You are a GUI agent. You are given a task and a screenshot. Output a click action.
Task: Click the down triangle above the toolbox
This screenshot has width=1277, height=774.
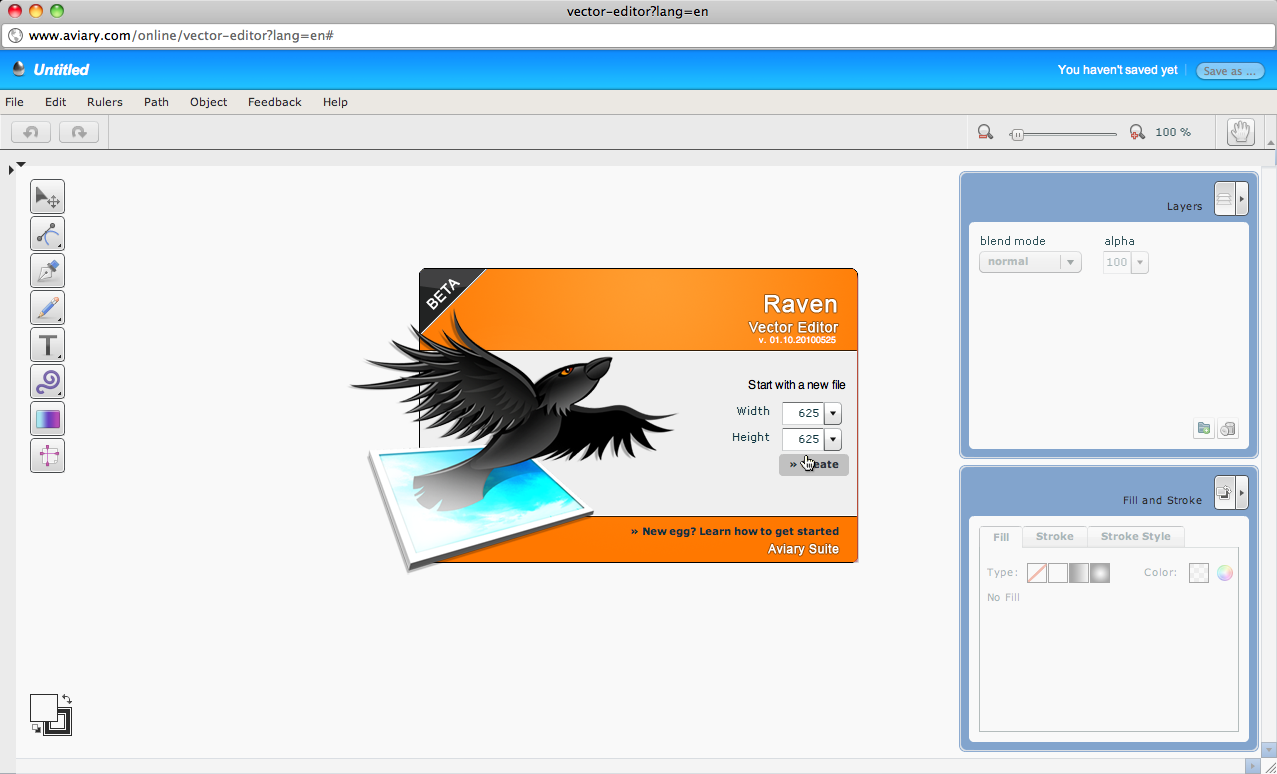pyautogui.click(x=20, y=164)
